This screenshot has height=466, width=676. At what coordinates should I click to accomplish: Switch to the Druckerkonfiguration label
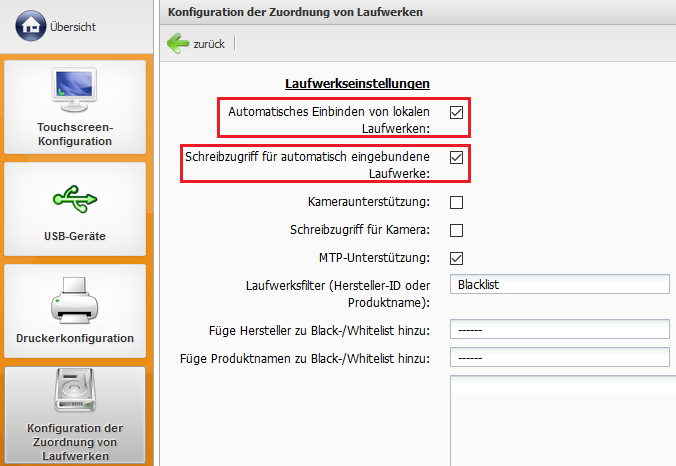pyautogui.click(x=75, y=338)
